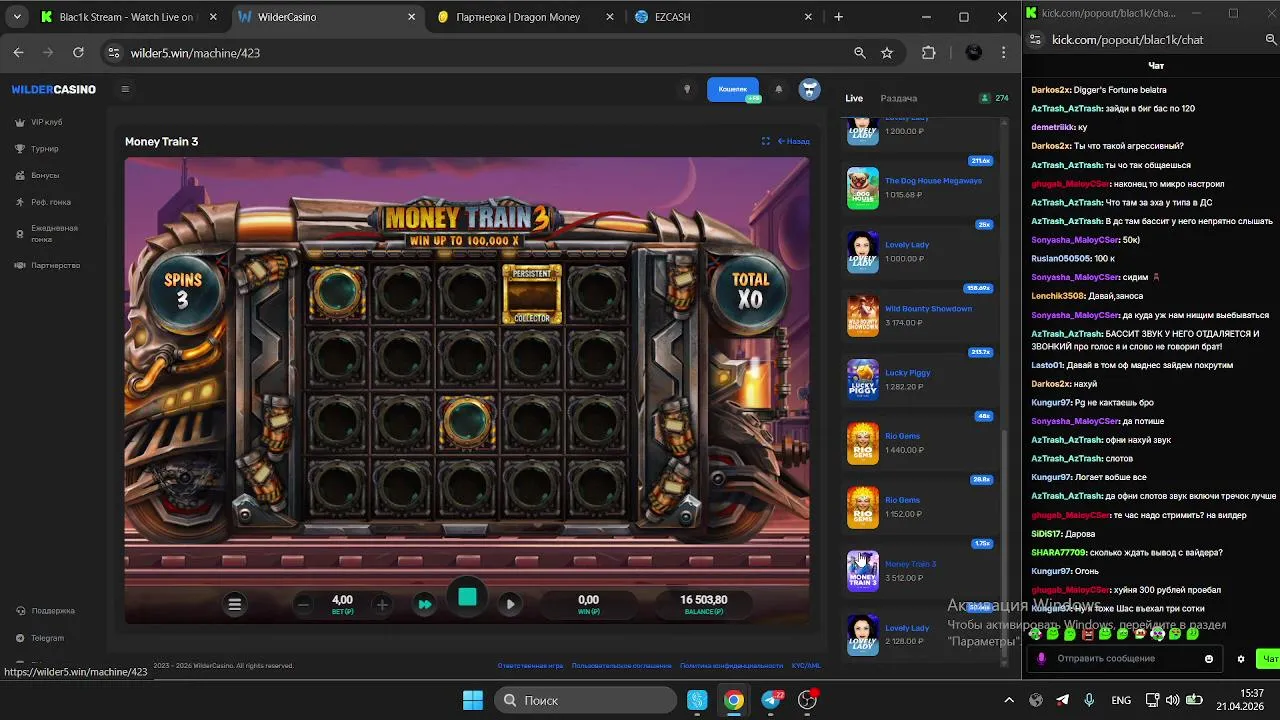Screen dimensions: 1280x720
Task: Click the taskbar Поиск search box
Action: (x=585, y=700)
